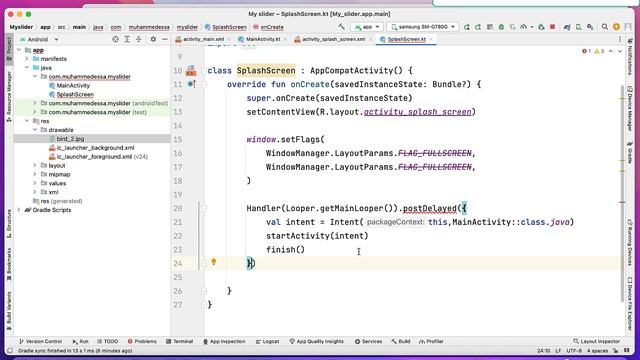Open the app run configuration dropdown
The width and height of the screenshot is (640, 360).
[x=367, y=27]
